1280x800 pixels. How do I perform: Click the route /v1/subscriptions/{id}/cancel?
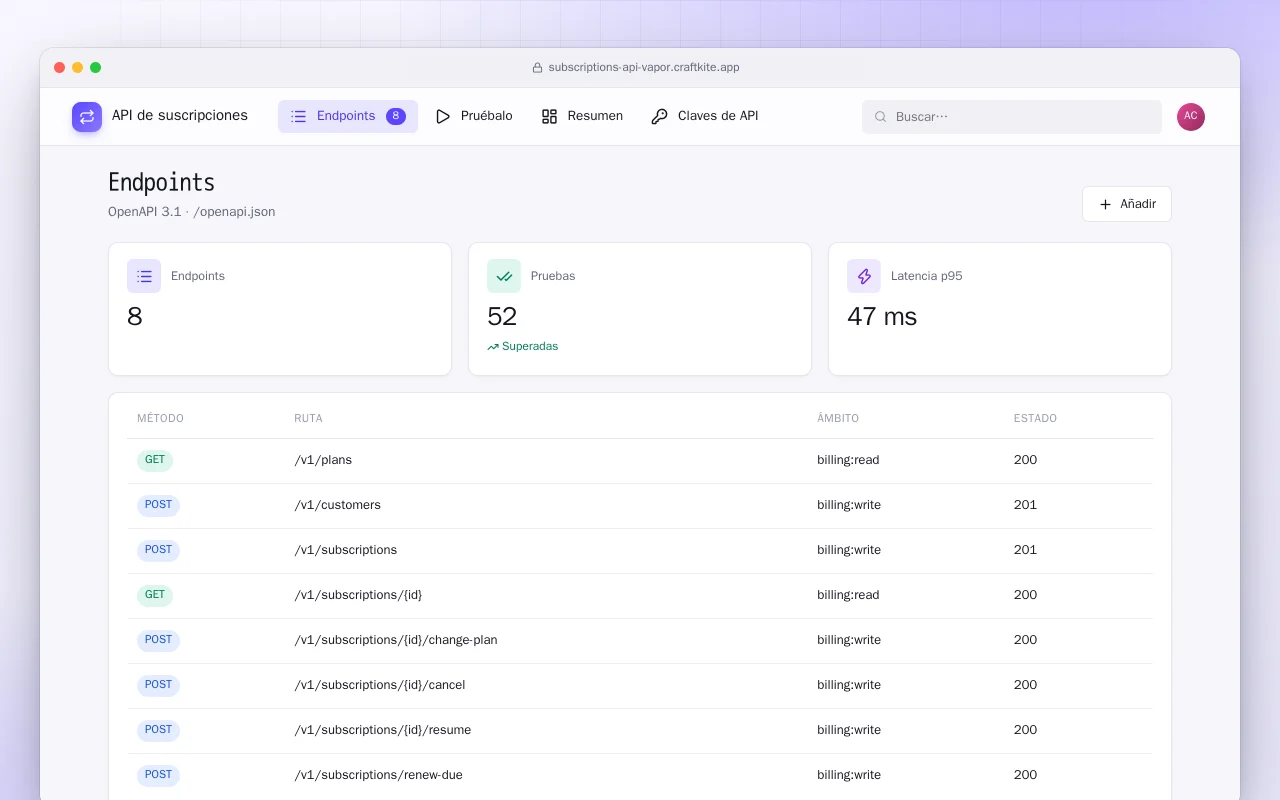click(x=380, y=685)
